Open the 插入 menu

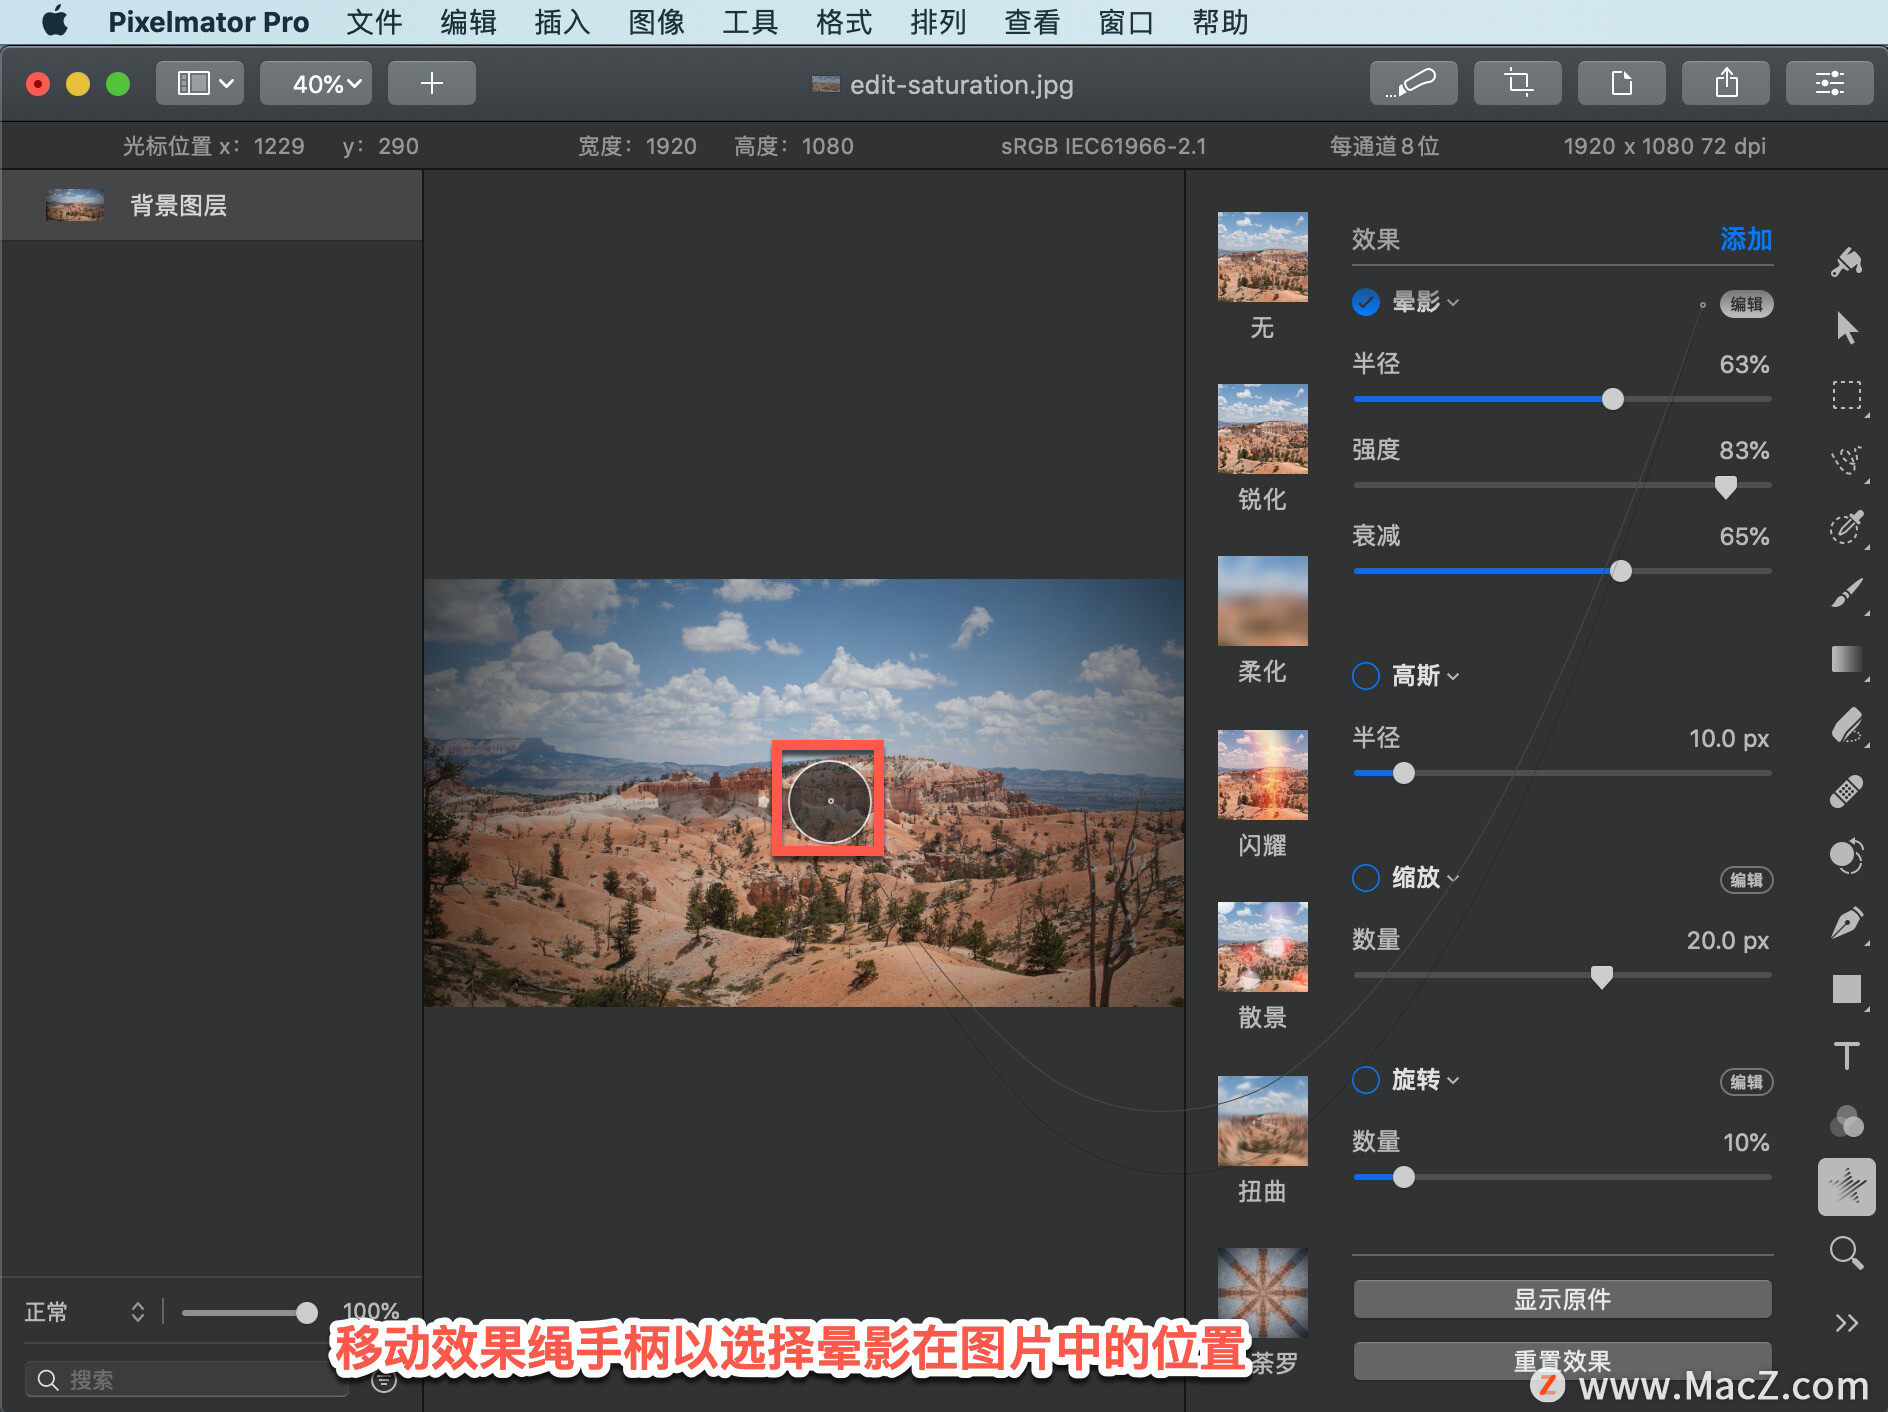[x=562, y=22]
